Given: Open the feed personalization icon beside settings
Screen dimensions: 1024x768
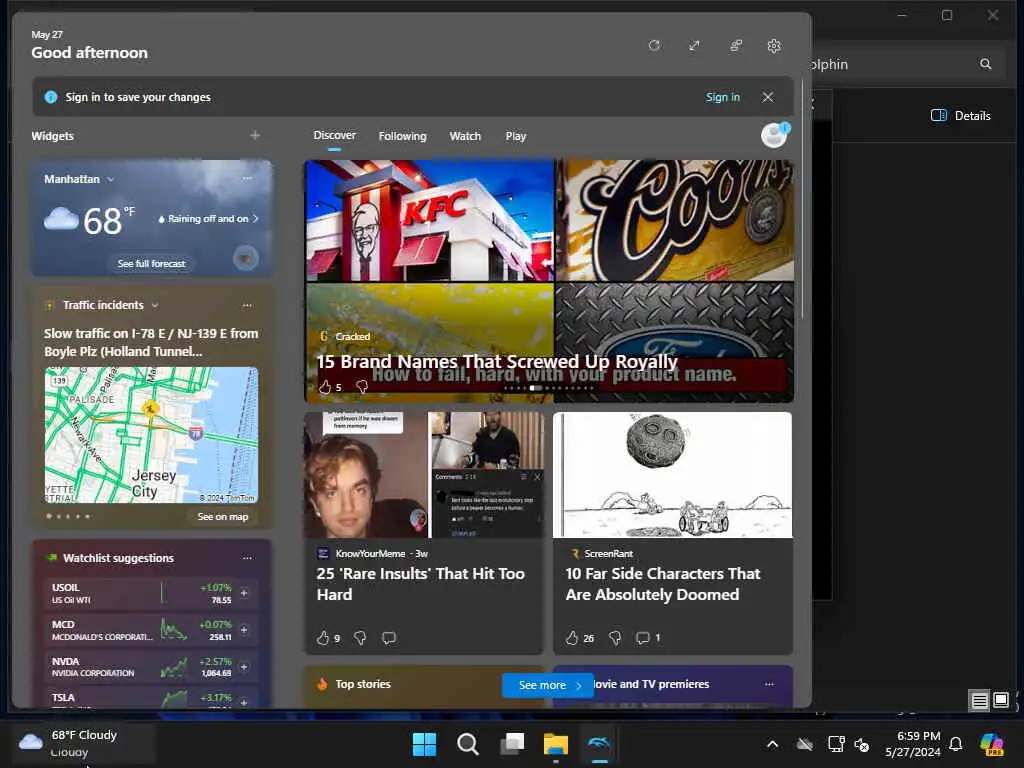Looking at the screenshot, I should coord(735,46).
